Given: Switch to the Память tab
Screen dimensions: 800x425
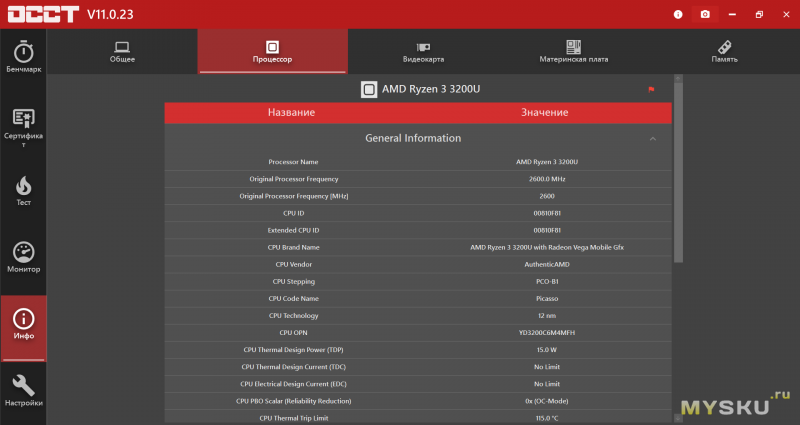Looking at the screenshot, I should coord(724,52).
